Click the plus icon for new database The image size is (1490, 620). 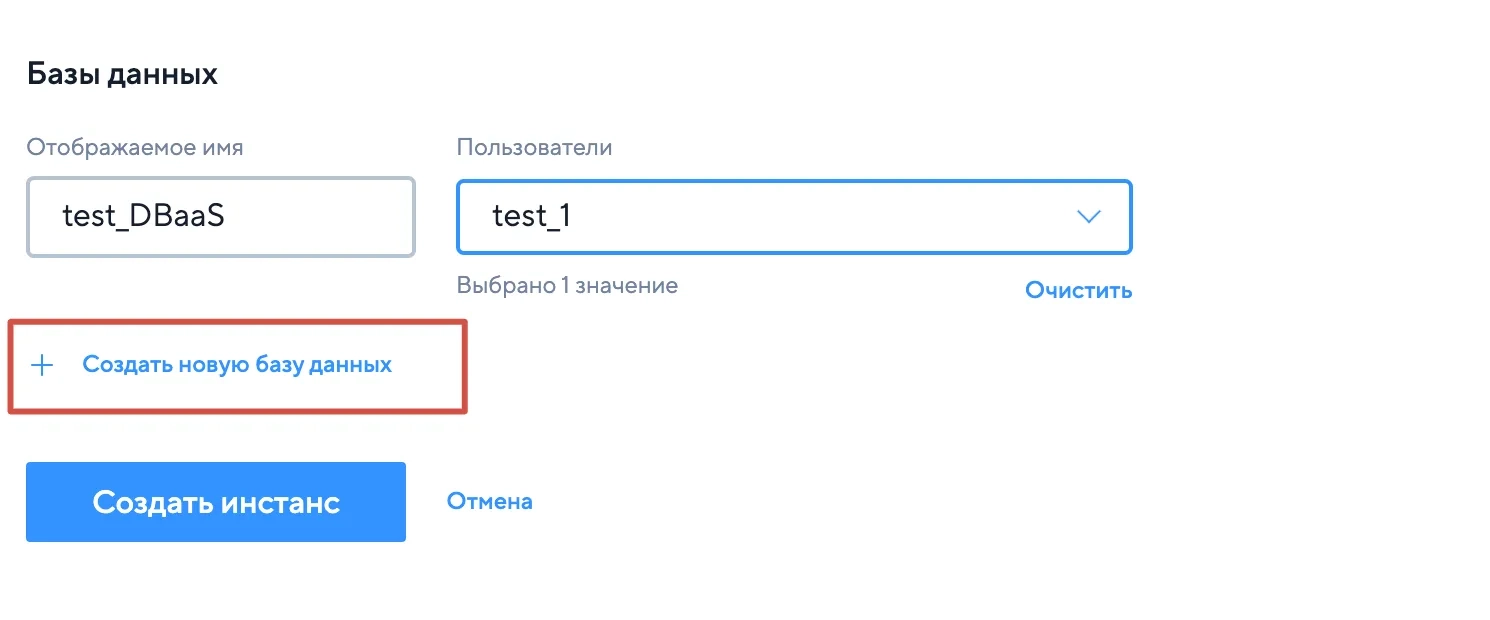pyautogui.click(x=41, y=366)
